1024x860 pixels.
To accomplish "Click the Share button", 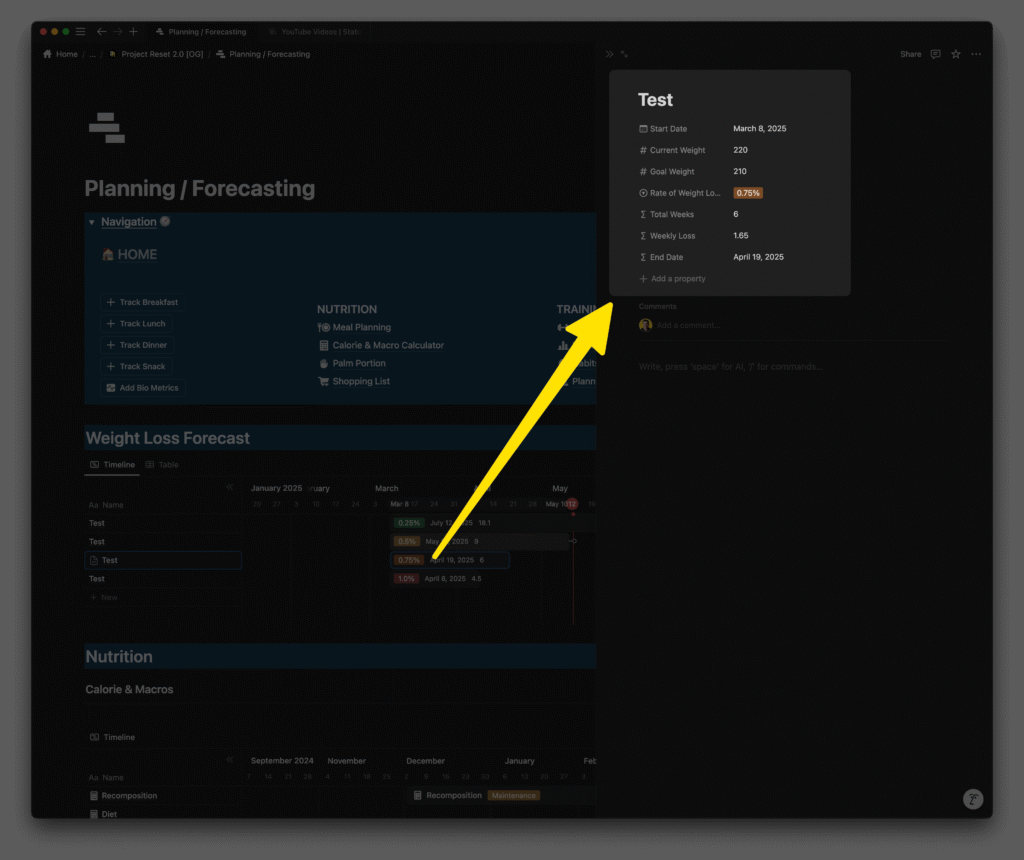I will (x=910, y=54).
